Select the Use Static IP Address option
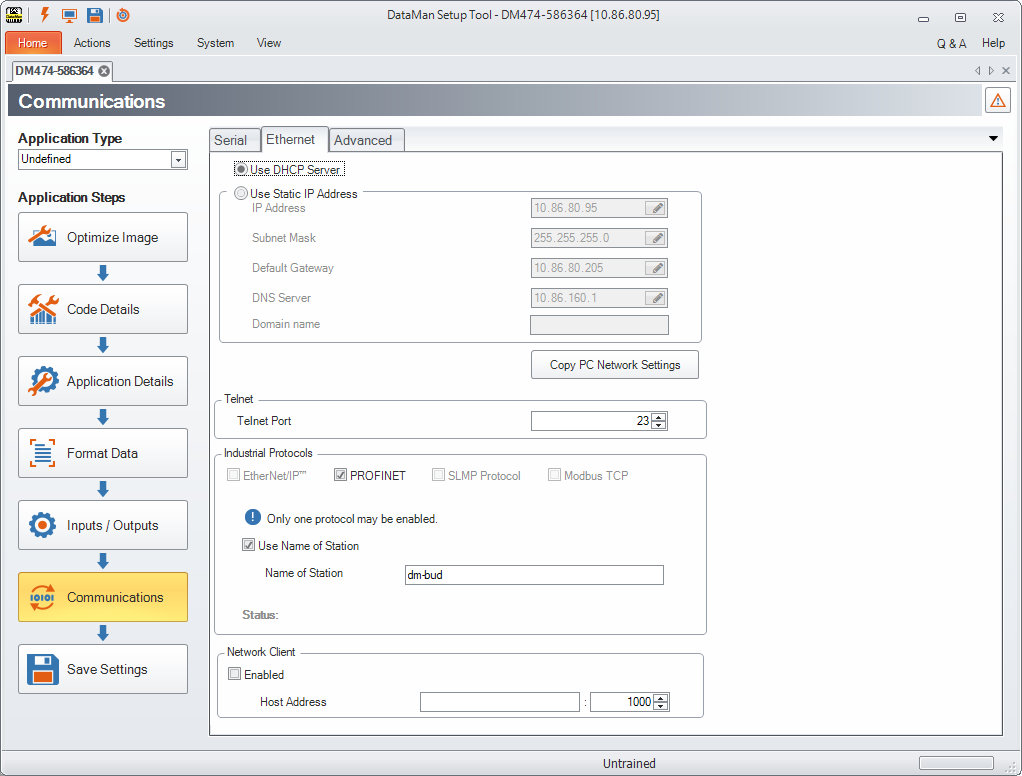The image size is (1022, 776). point(241,194)
